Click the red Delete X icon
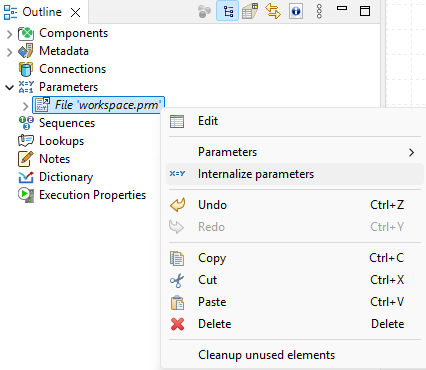The image size is (426, 370). pyautogui.click(x=177, y=324)
